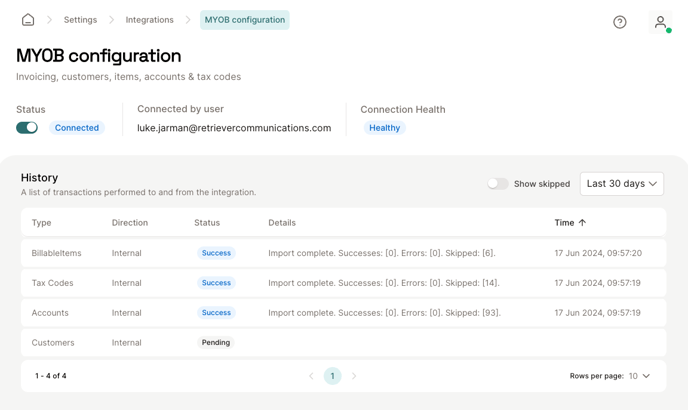Select the Customers row type
Viewport: 688px width, 410px height.
[x=53, y=342]
